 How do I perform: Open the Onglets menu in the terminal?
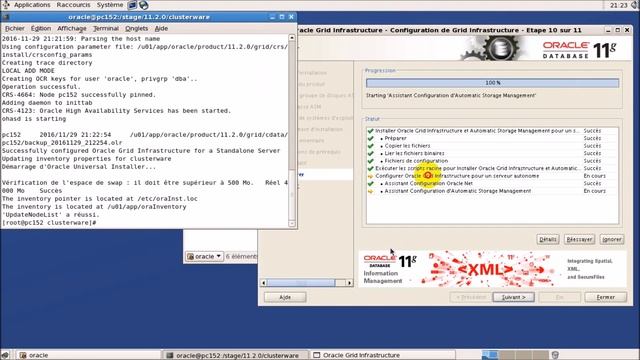coord(136,29)
